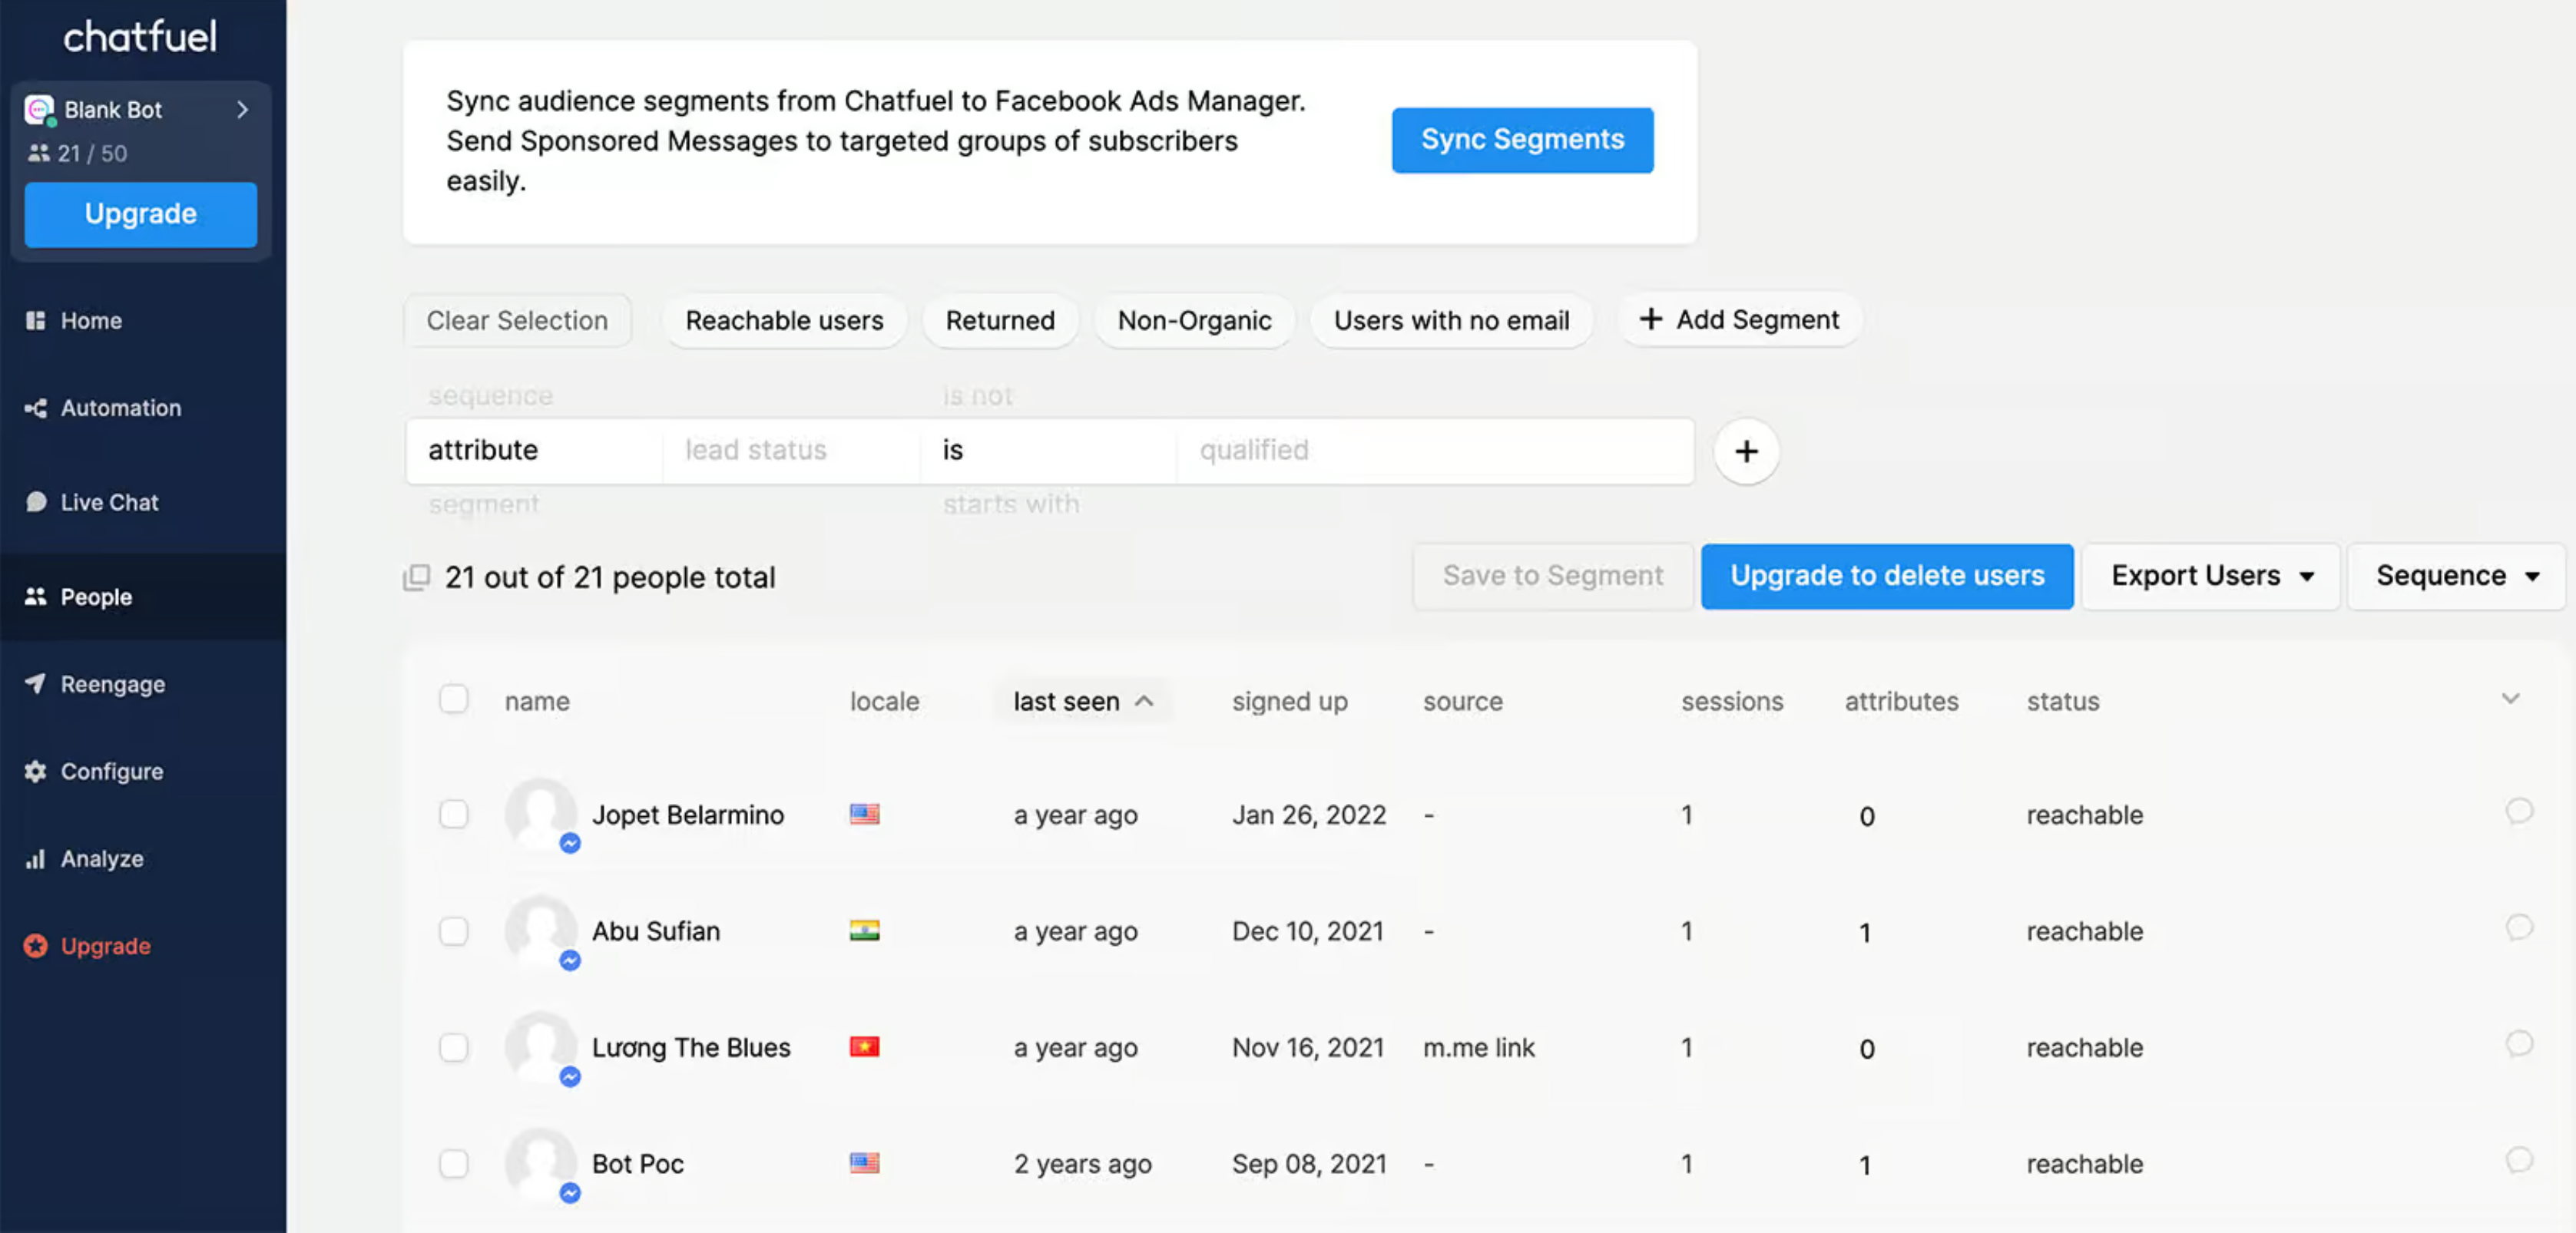Screen dimensions: 2576x1233
Task: Open the Live Chat section
Action: click(108, 502)
